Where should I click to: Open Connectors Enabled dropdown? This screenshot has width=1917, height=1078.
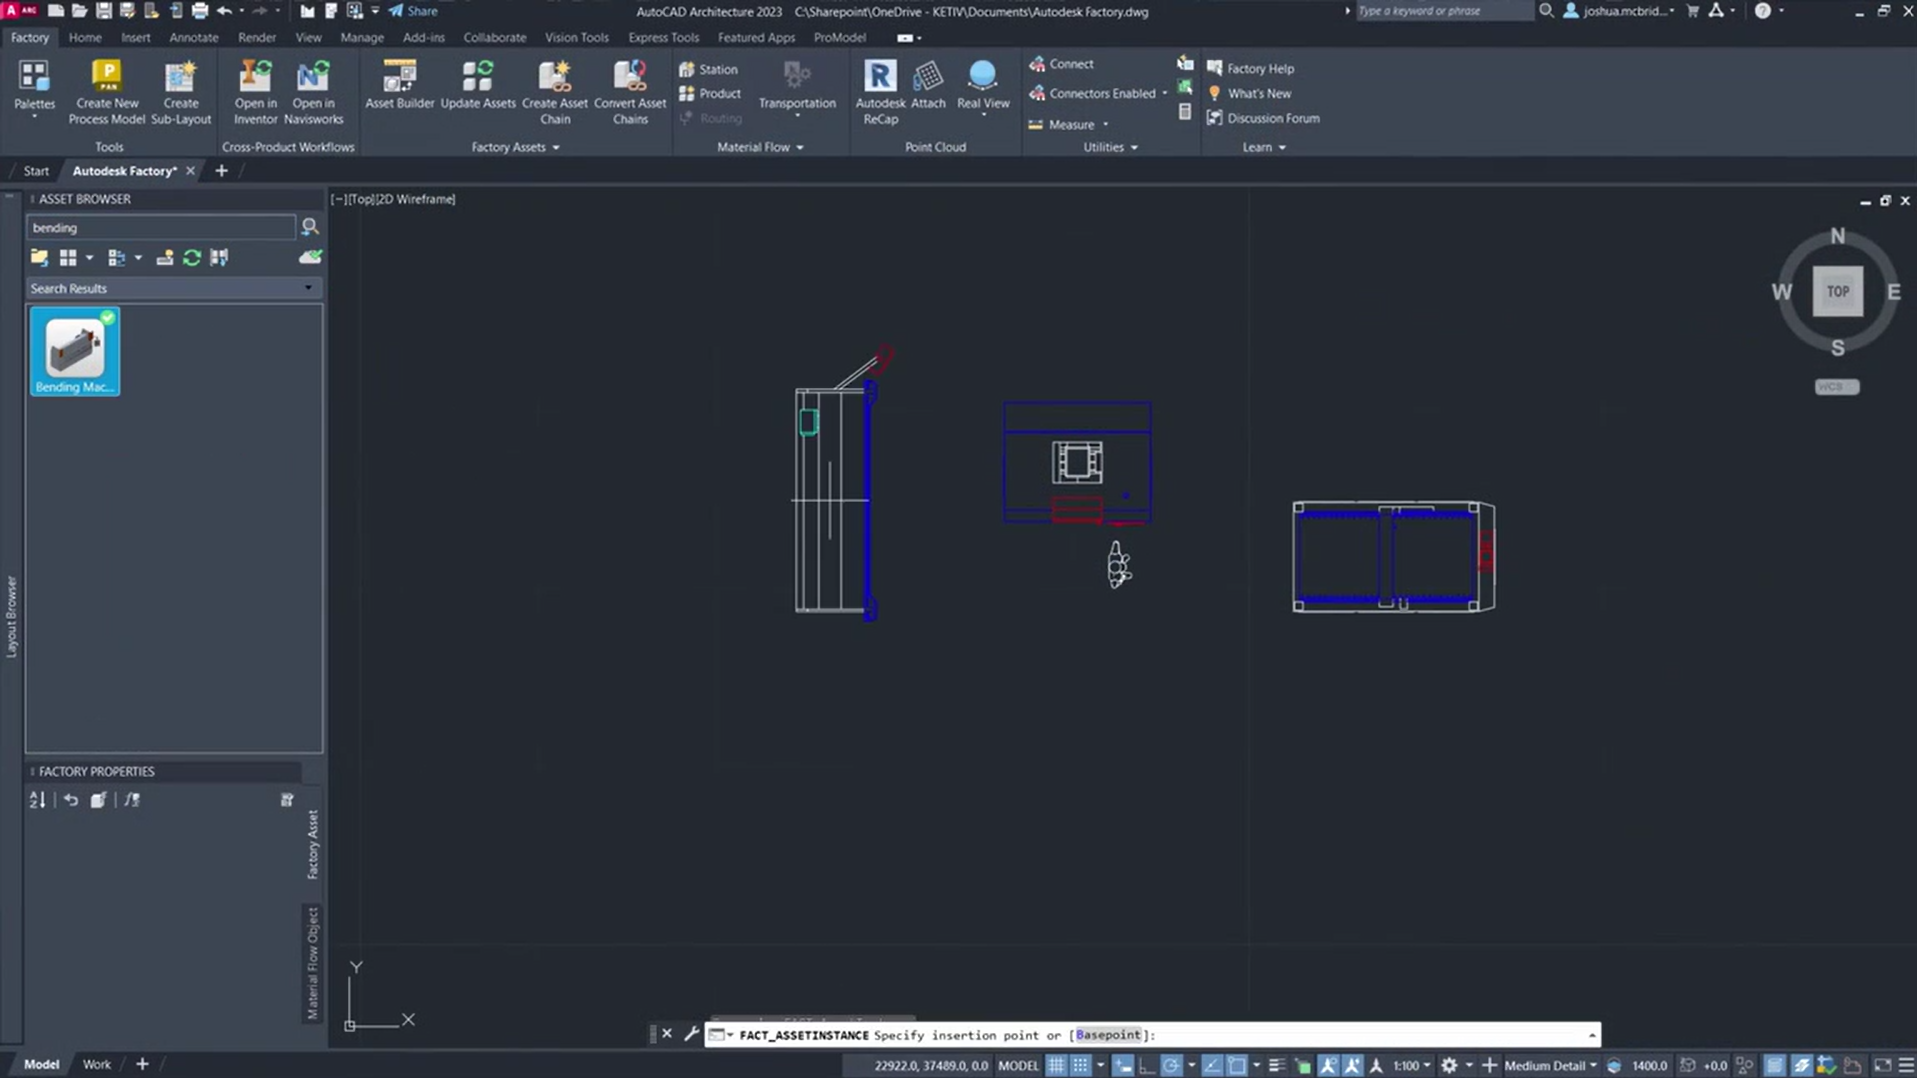tap(1165, 94)
